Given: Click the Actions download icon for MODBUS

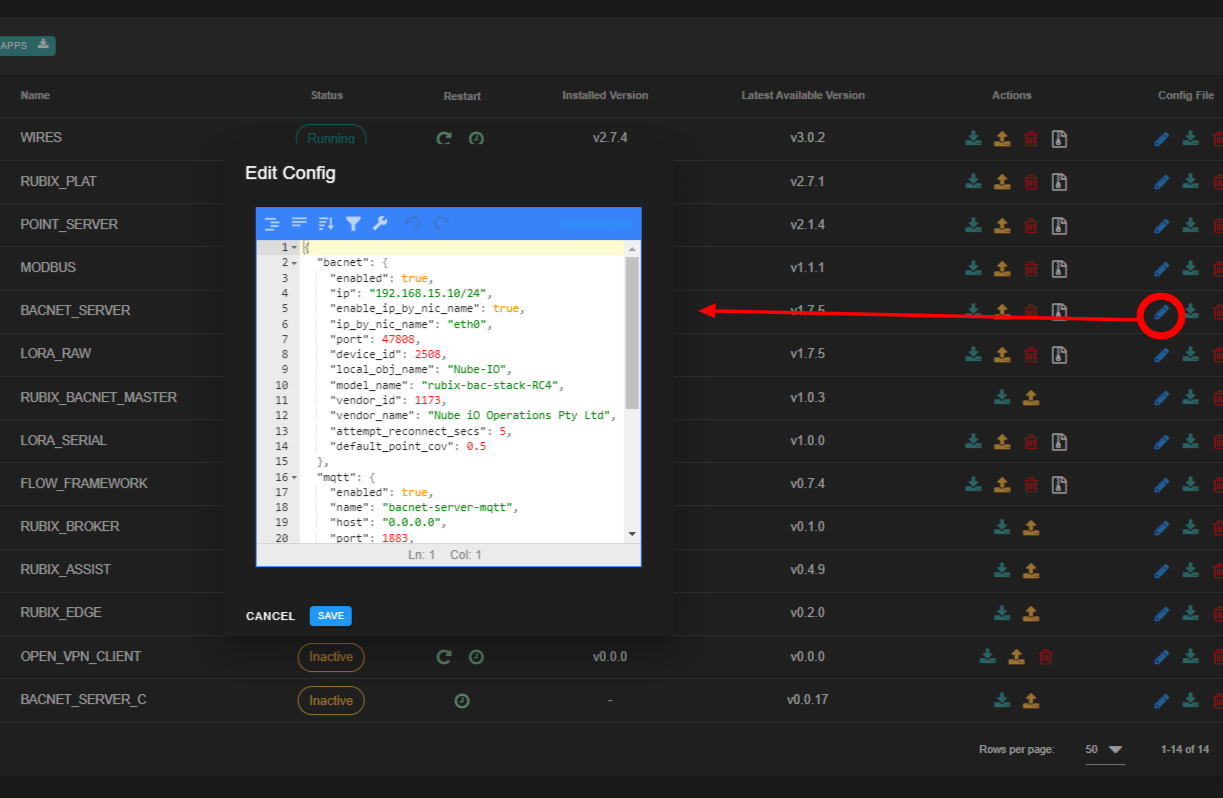Looking at the screenshot, I should [x=973, y=268].
